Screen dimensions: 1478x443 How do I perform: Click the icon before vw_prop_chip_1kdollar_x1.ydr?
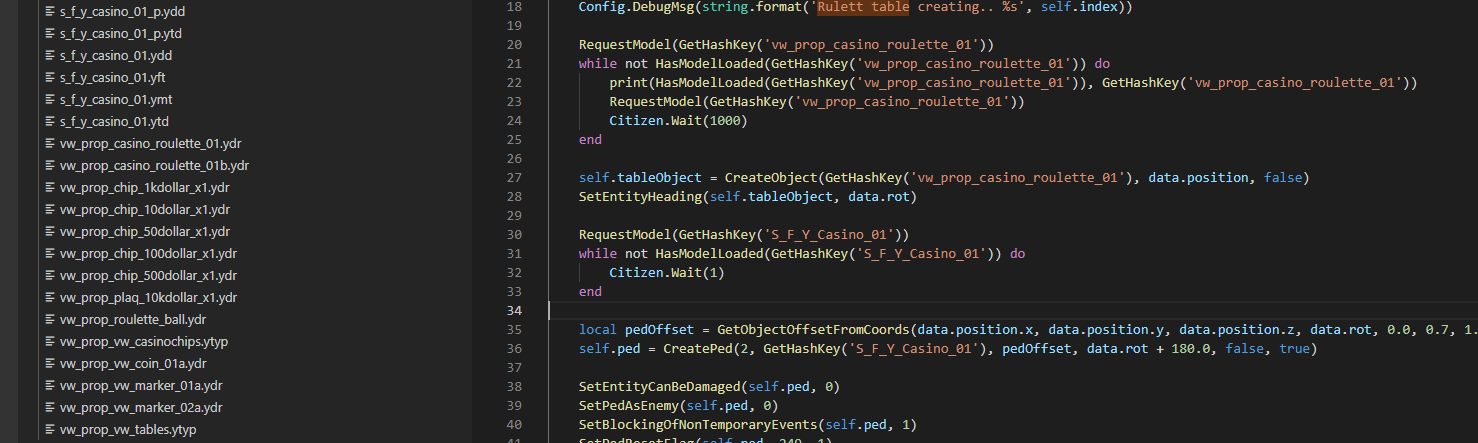point(50,188)
